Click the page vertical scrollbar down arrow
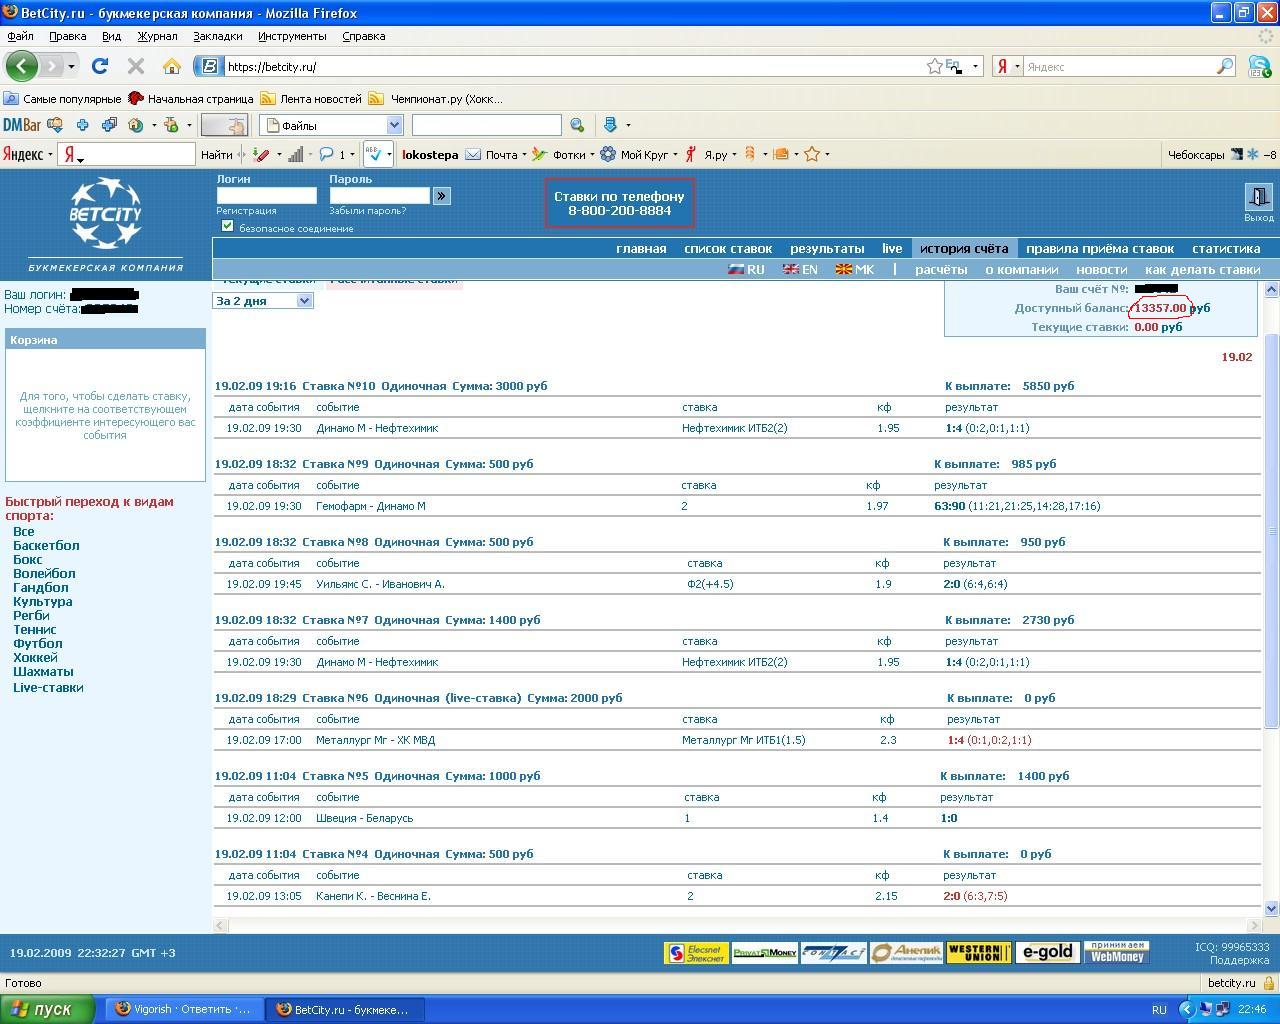 [x=1272, y=909]
